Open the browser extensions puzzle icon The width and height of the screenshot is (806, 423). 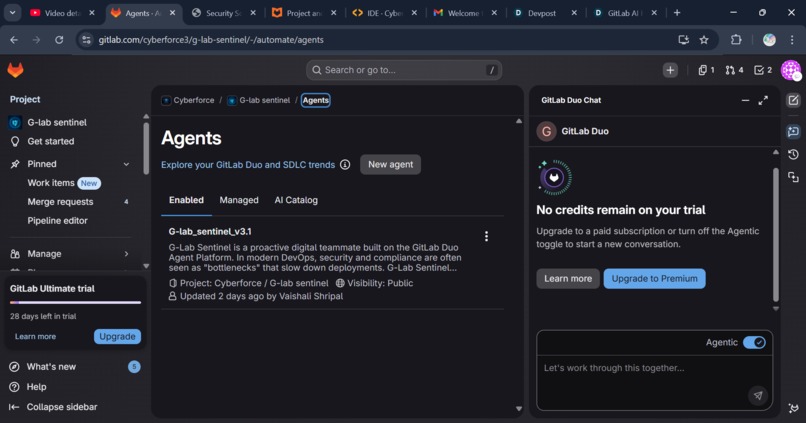[736, 40]
